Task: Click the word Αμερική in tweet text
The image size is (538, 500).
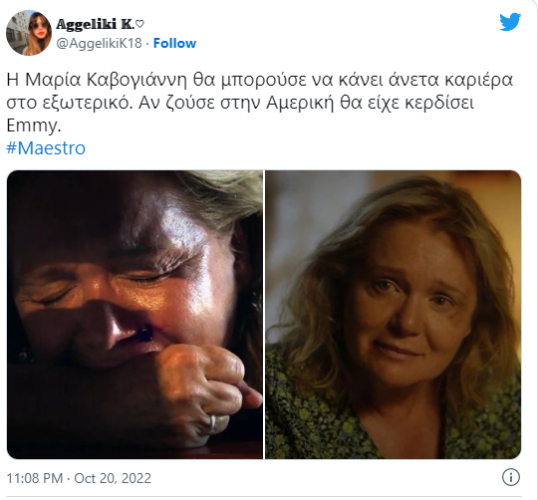Action: [300, 103]
